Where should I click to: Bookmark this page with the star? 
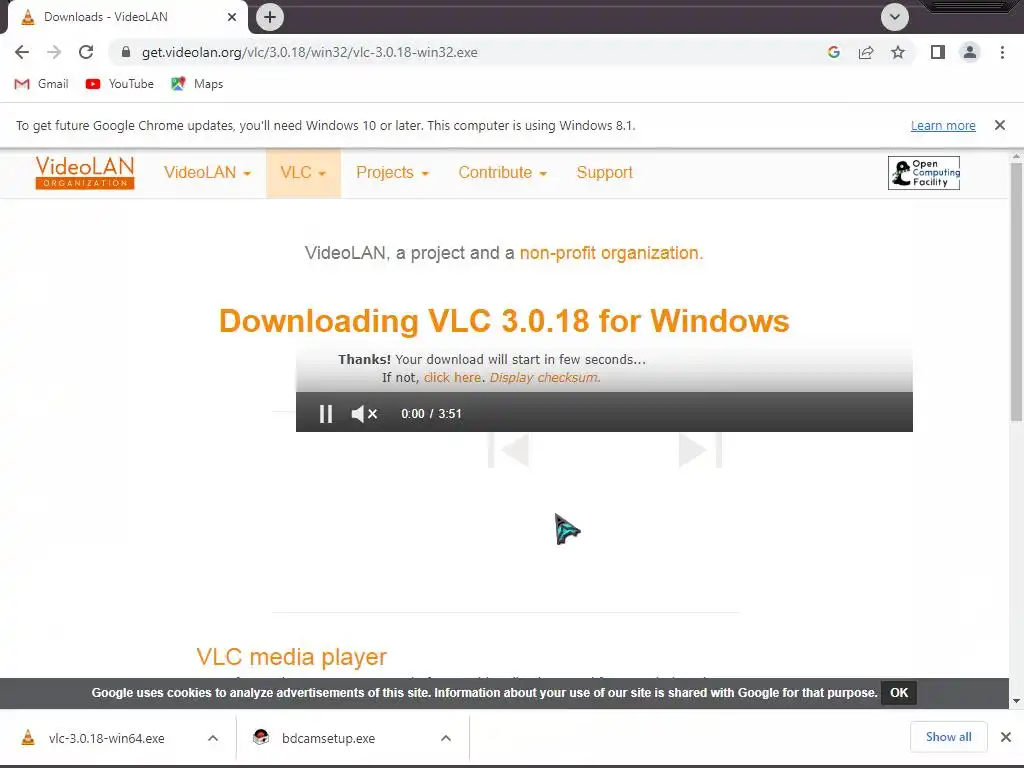[898, 52]
